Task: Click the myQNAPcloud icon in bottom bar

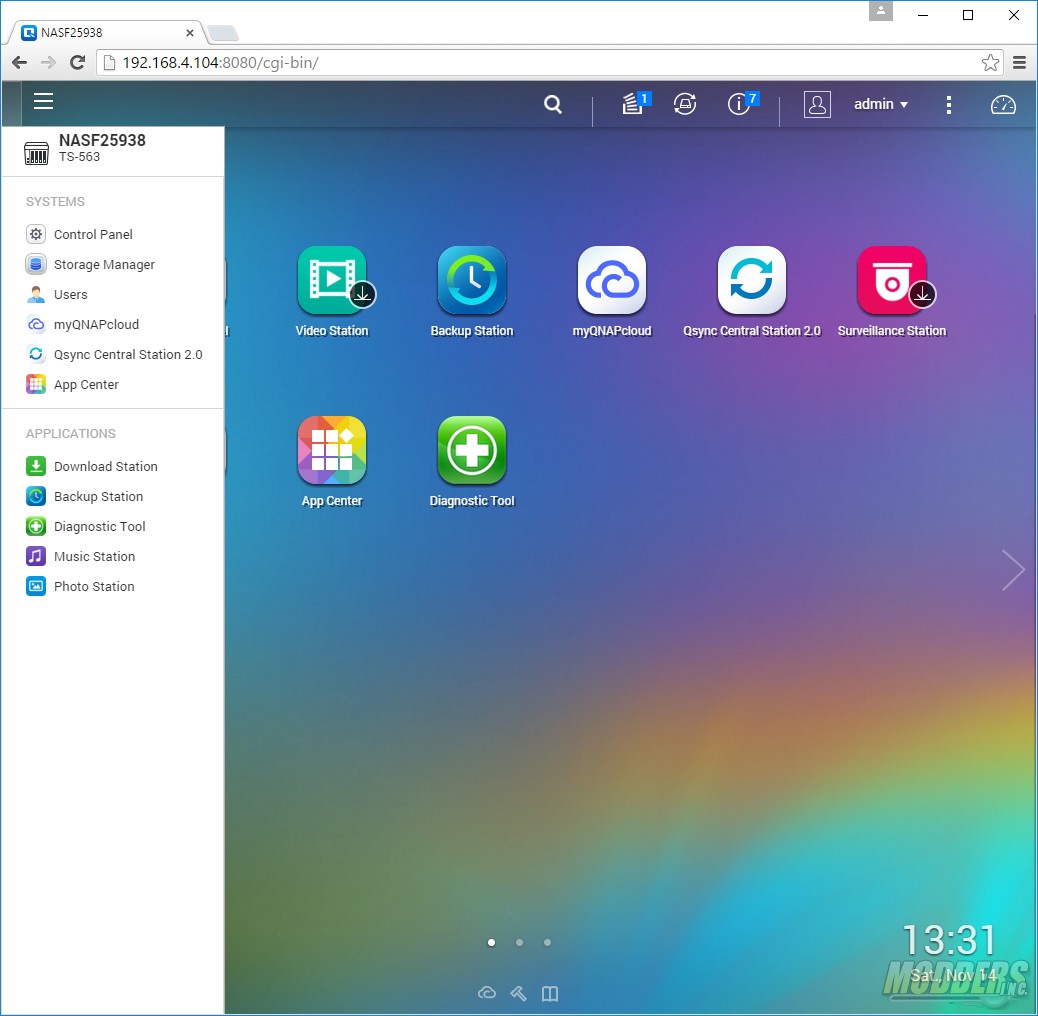Action: (x=487, y=993)
